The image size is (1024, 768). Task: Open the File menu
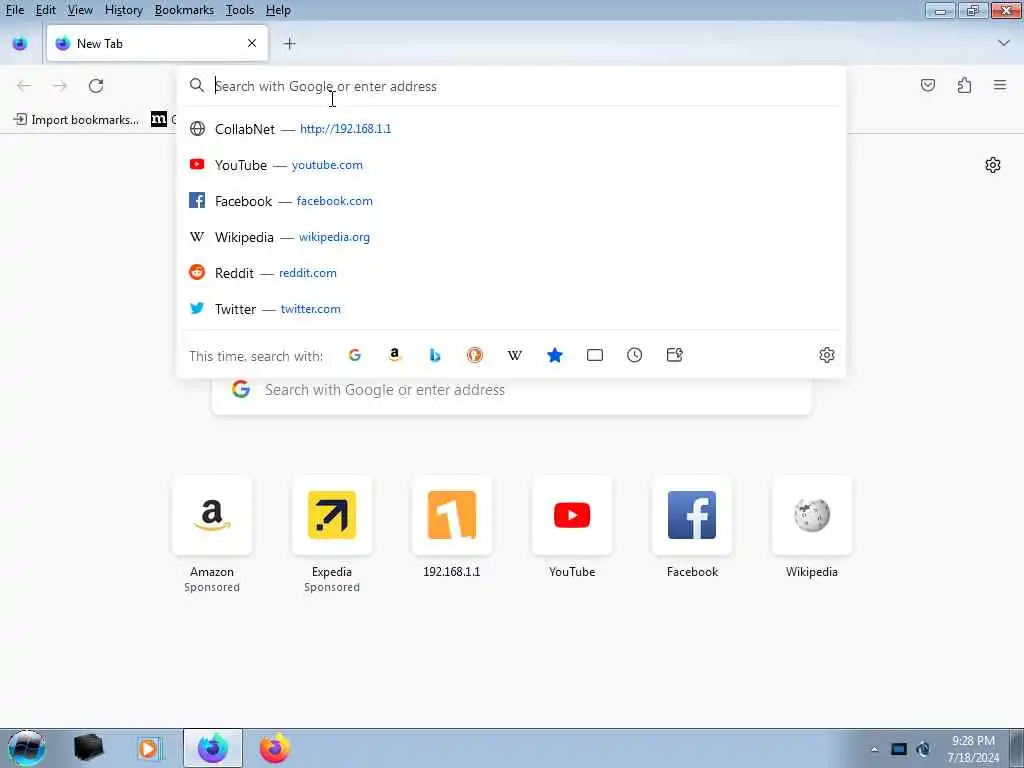pos(14,10)
